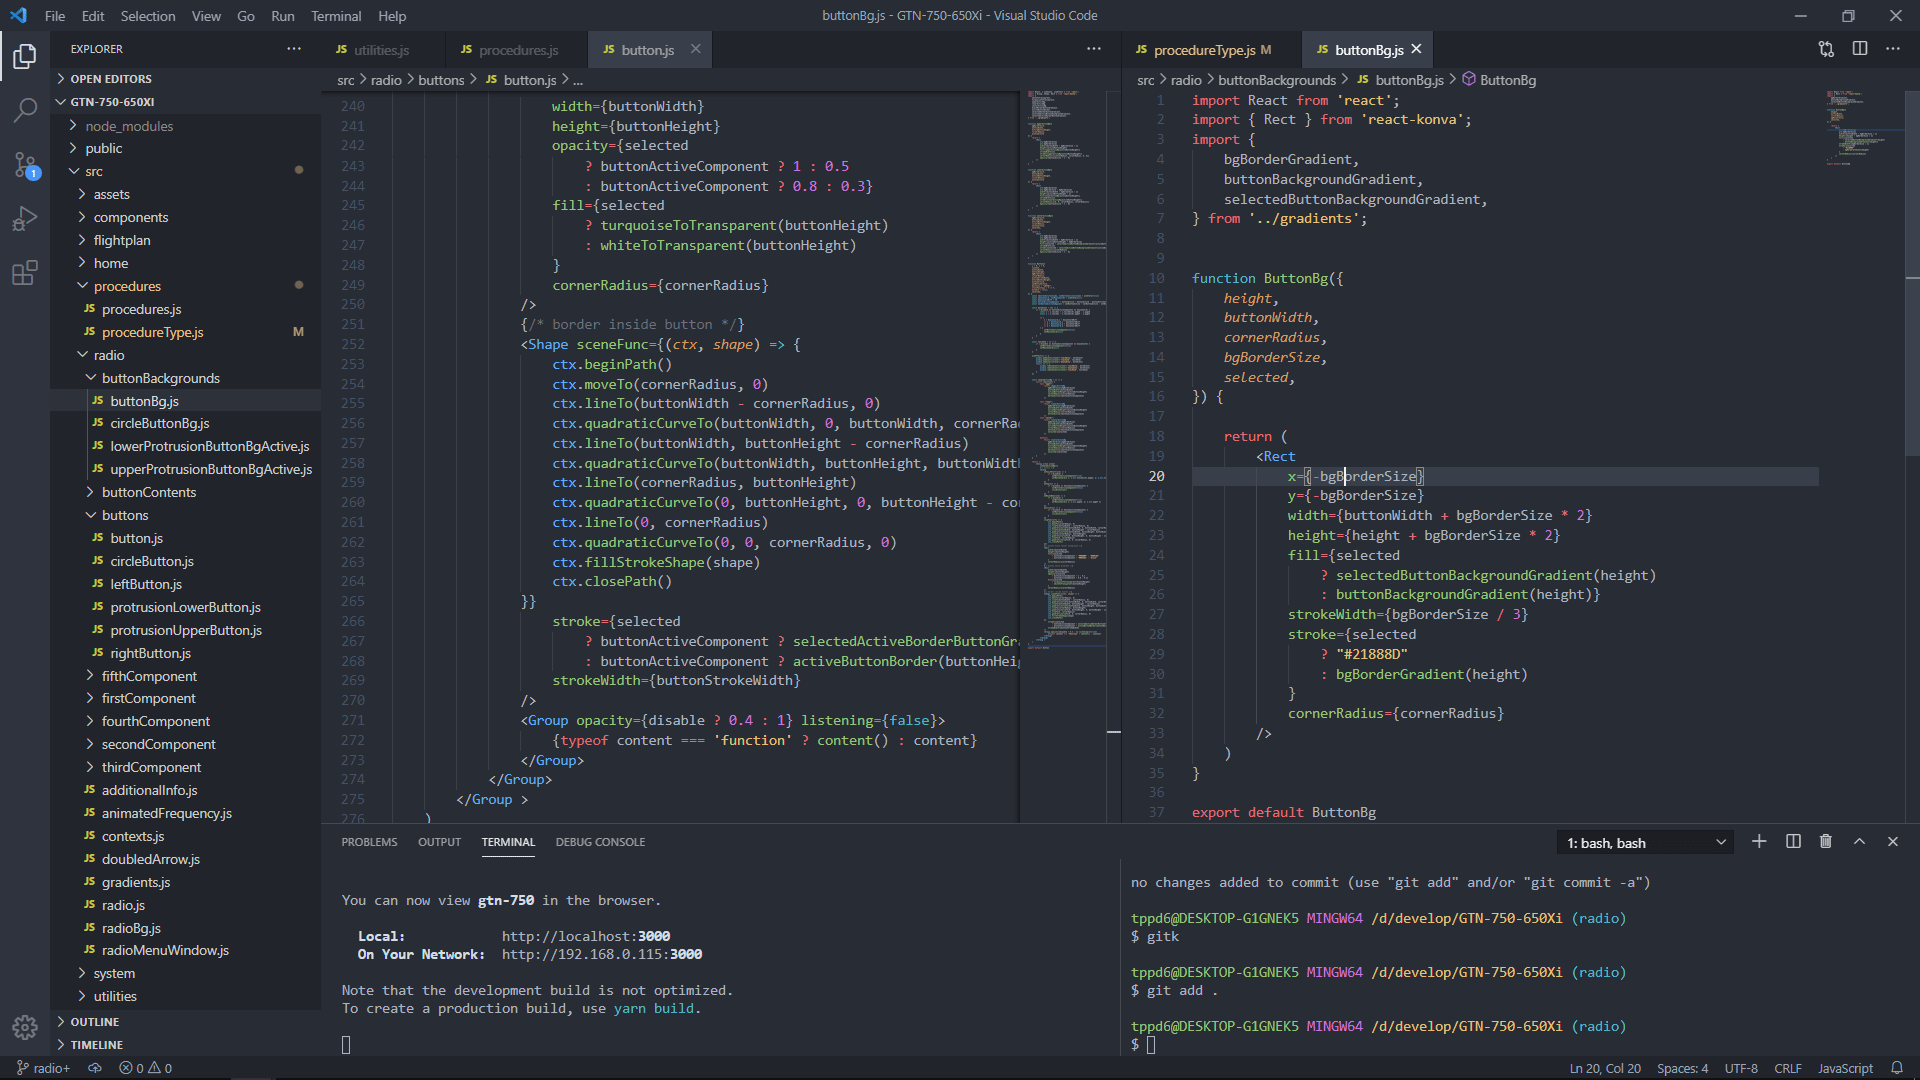Viewport: 1920px width, 1080px height.
Task: Click the radio+ branch in status bar
Action: pyautogui.click(x=44, y=1068)
